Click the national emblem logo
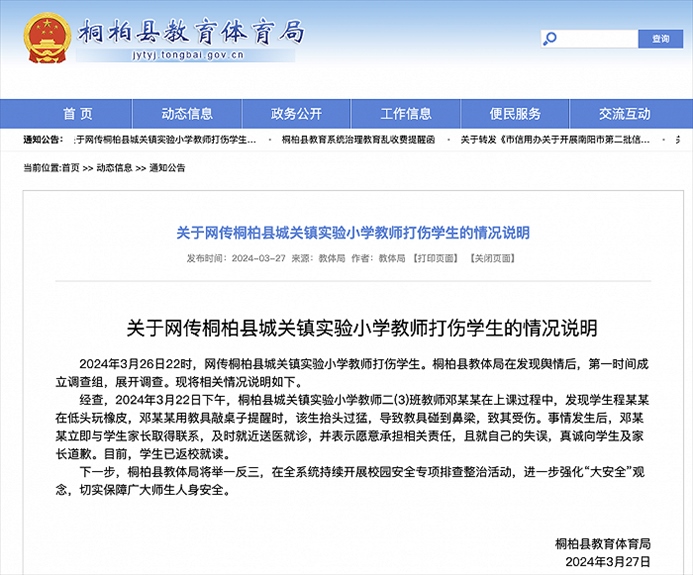Screen dimensions: 693x575 click(46, 38)
